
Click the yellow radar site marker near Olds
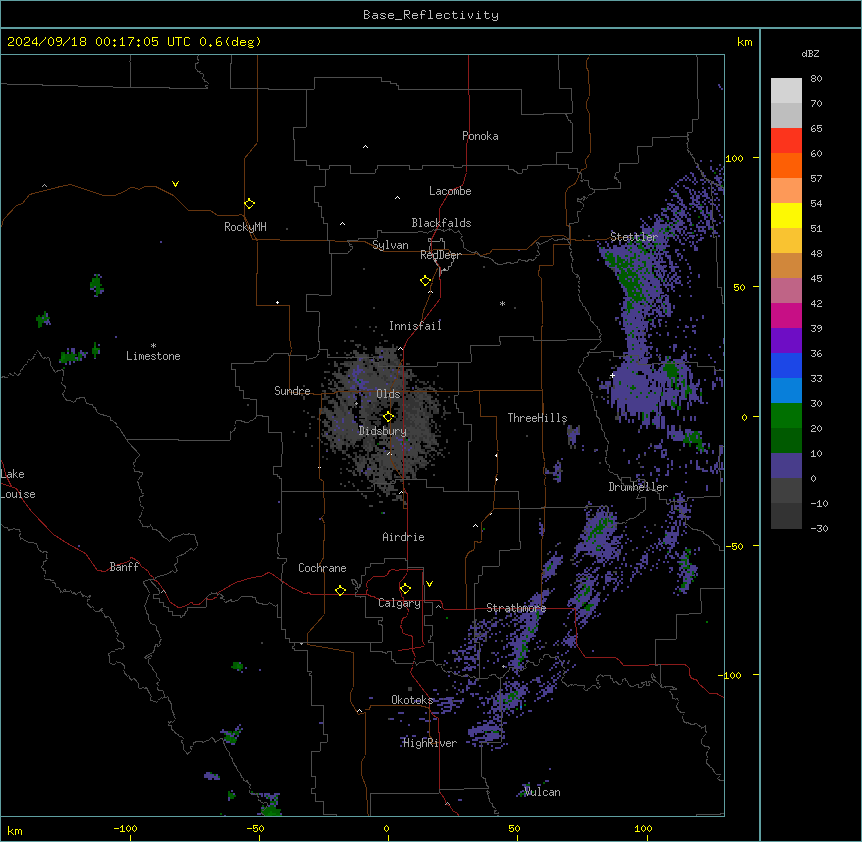[388, 416]
